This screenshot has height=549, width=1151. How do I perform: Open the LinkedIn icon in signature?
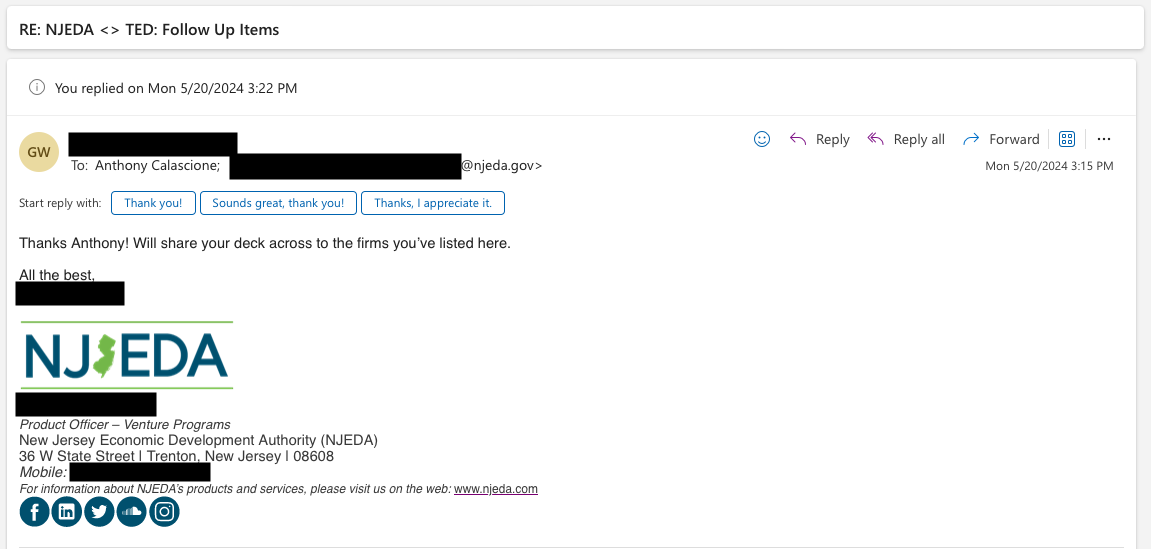coord(66,512)
